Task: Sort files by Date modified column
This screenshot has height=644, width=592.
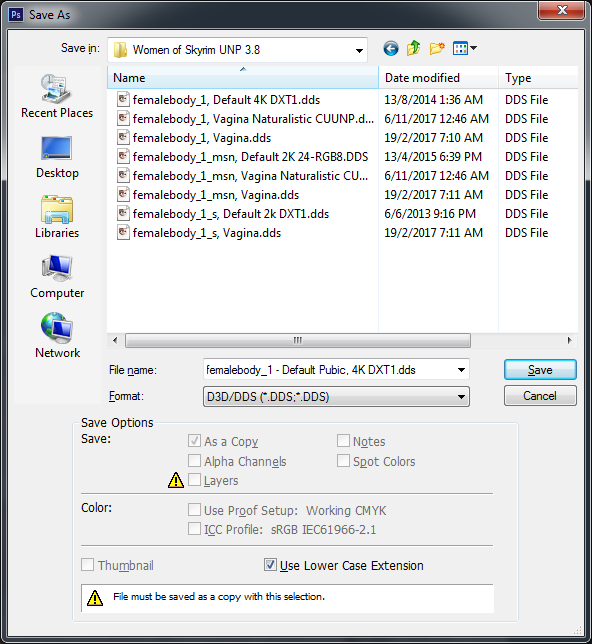Action: click(x=438, y=78)
